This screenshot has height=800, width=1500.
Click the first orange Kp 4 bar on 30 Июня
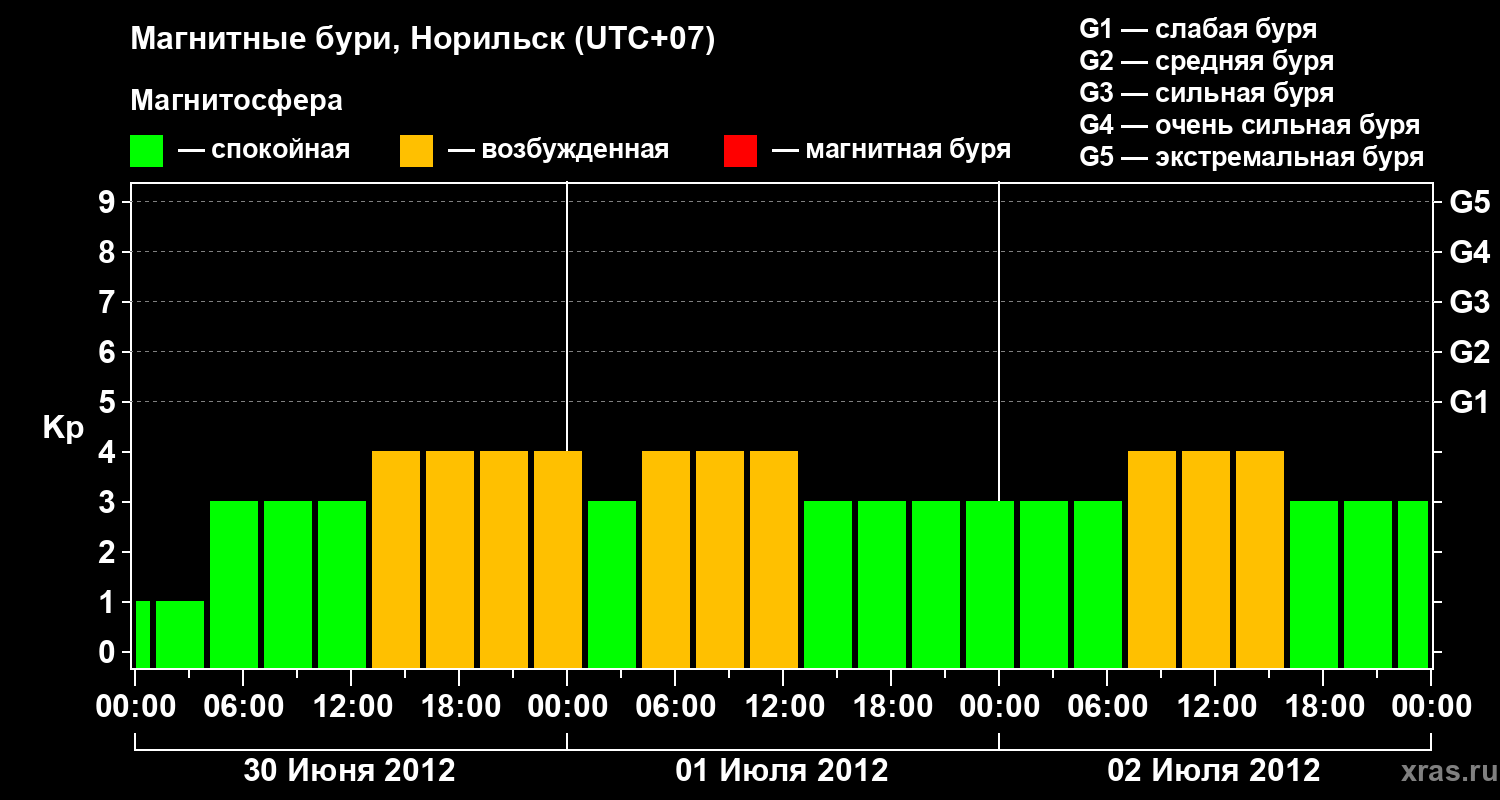pyautogui.click(x=396, y=559)
